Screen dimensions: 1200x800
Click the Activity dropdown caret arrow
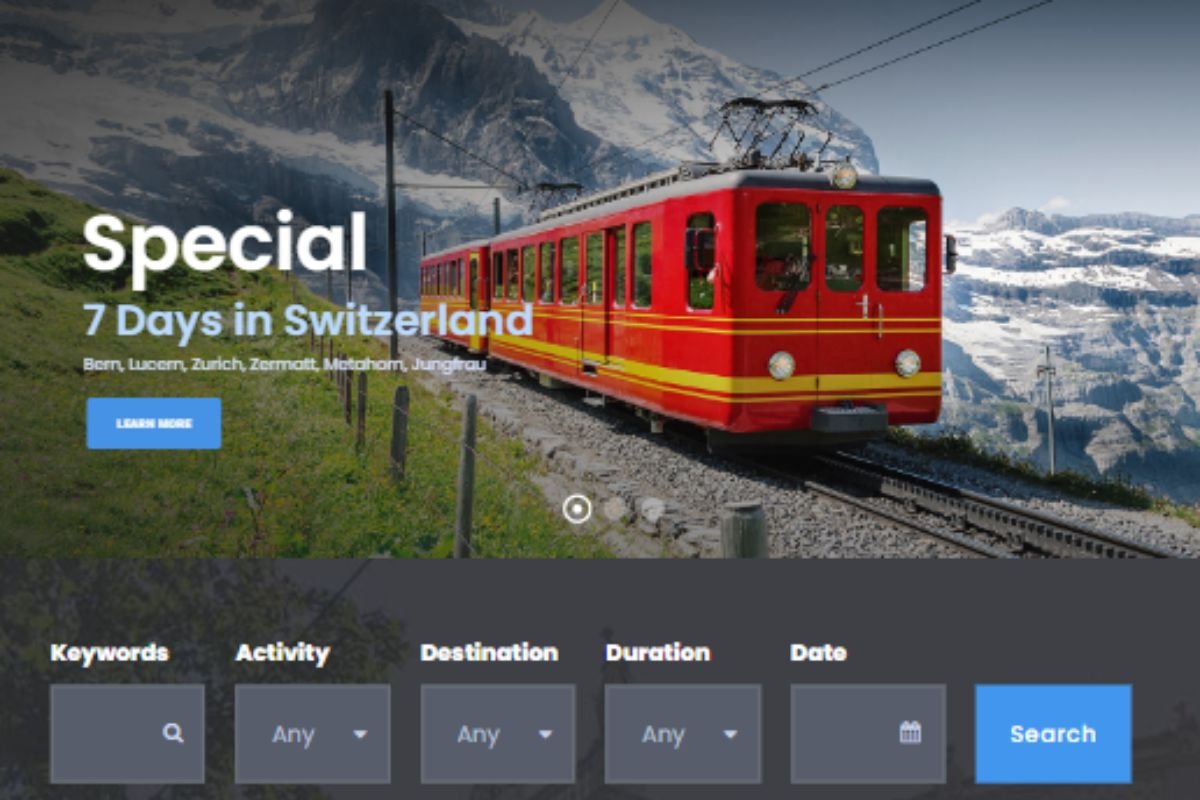tap(360, 734)
